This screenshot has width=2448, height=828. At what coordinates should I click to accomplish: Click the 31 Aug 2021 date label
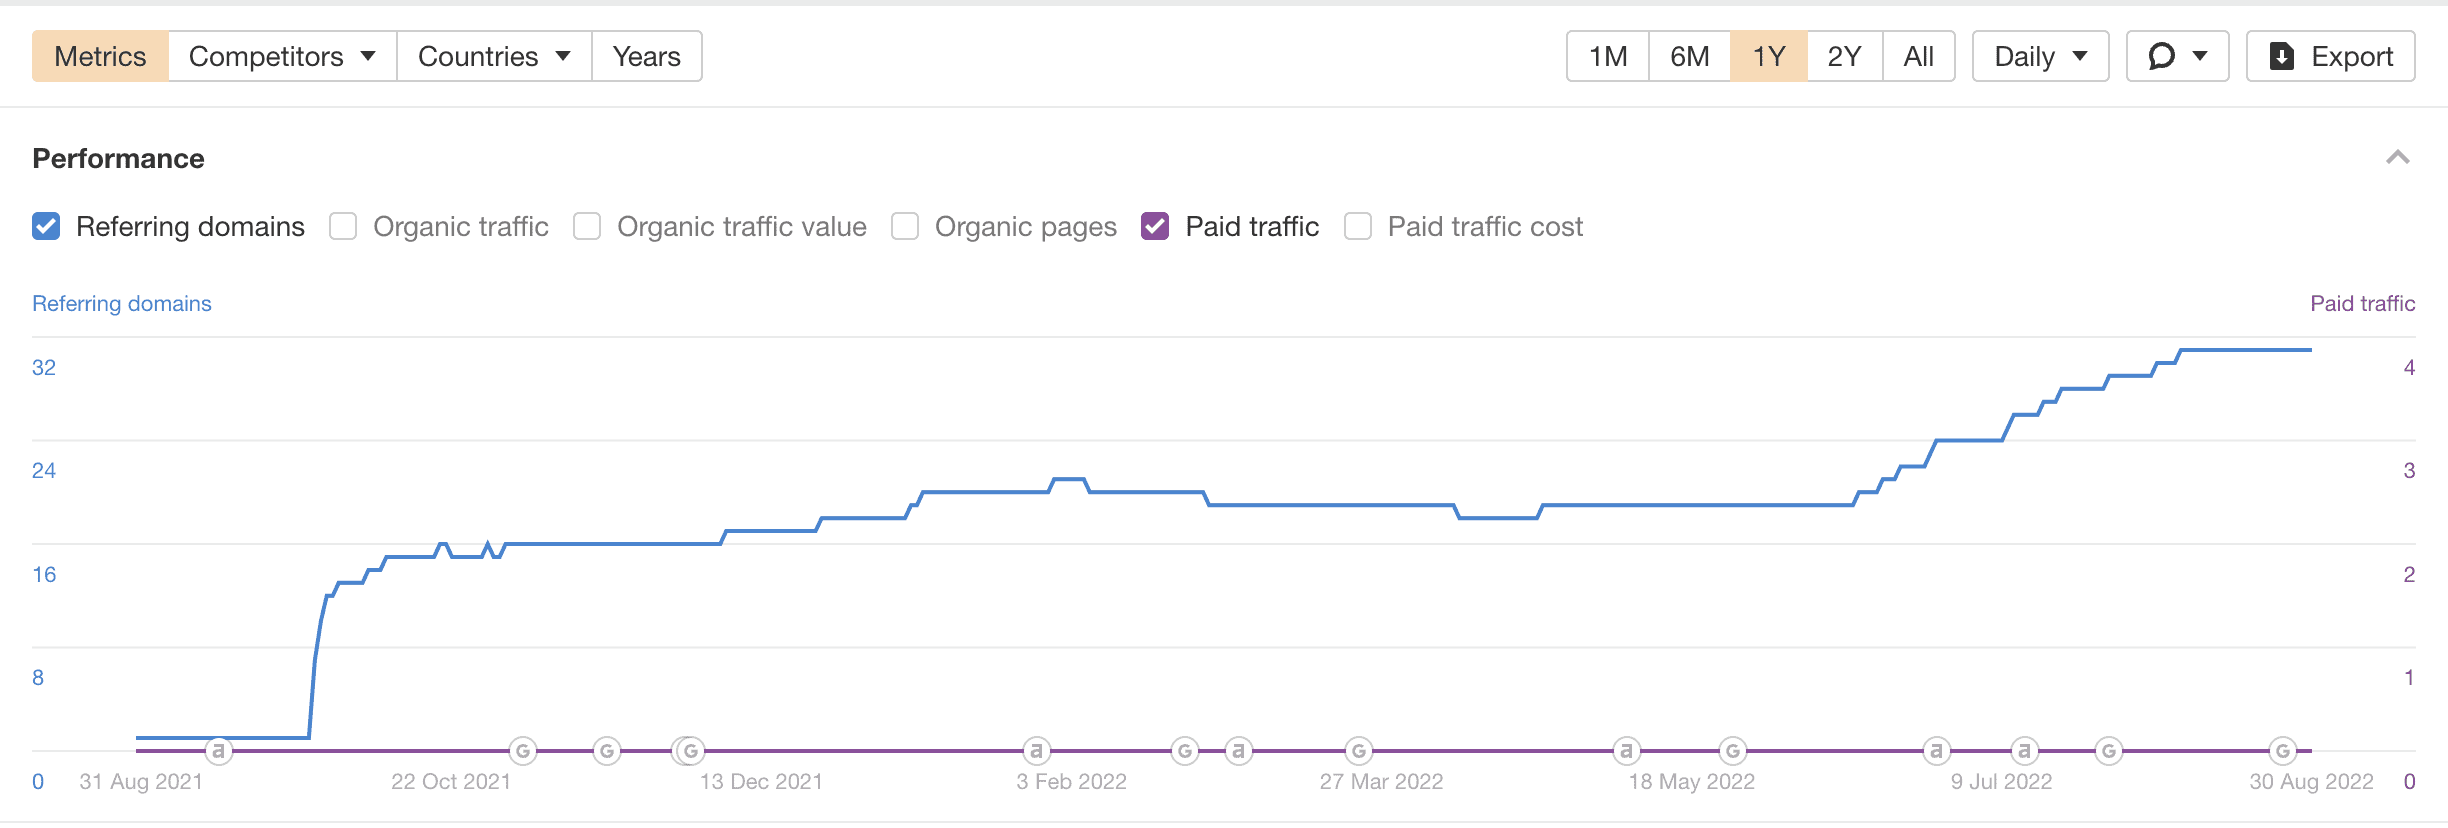(x=141, y=781)
